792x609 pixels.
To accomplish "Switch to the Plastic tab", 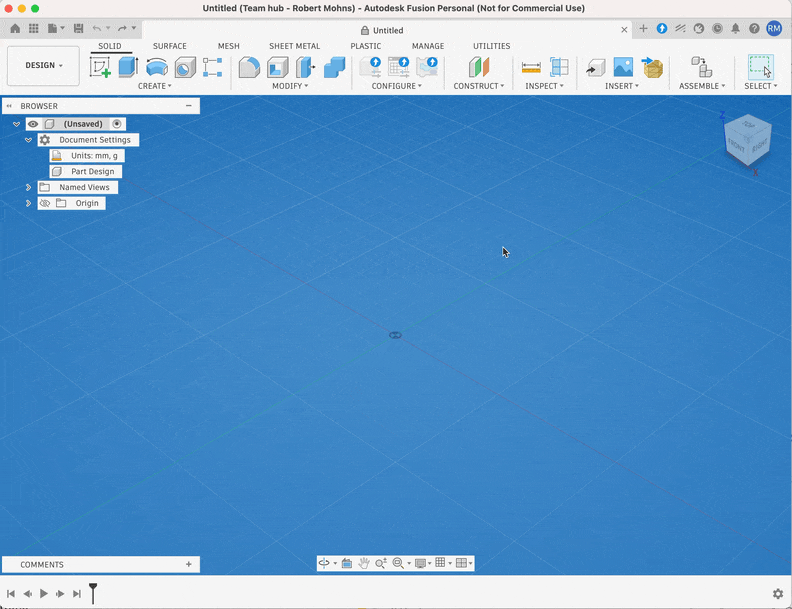I will pos(366,46).
